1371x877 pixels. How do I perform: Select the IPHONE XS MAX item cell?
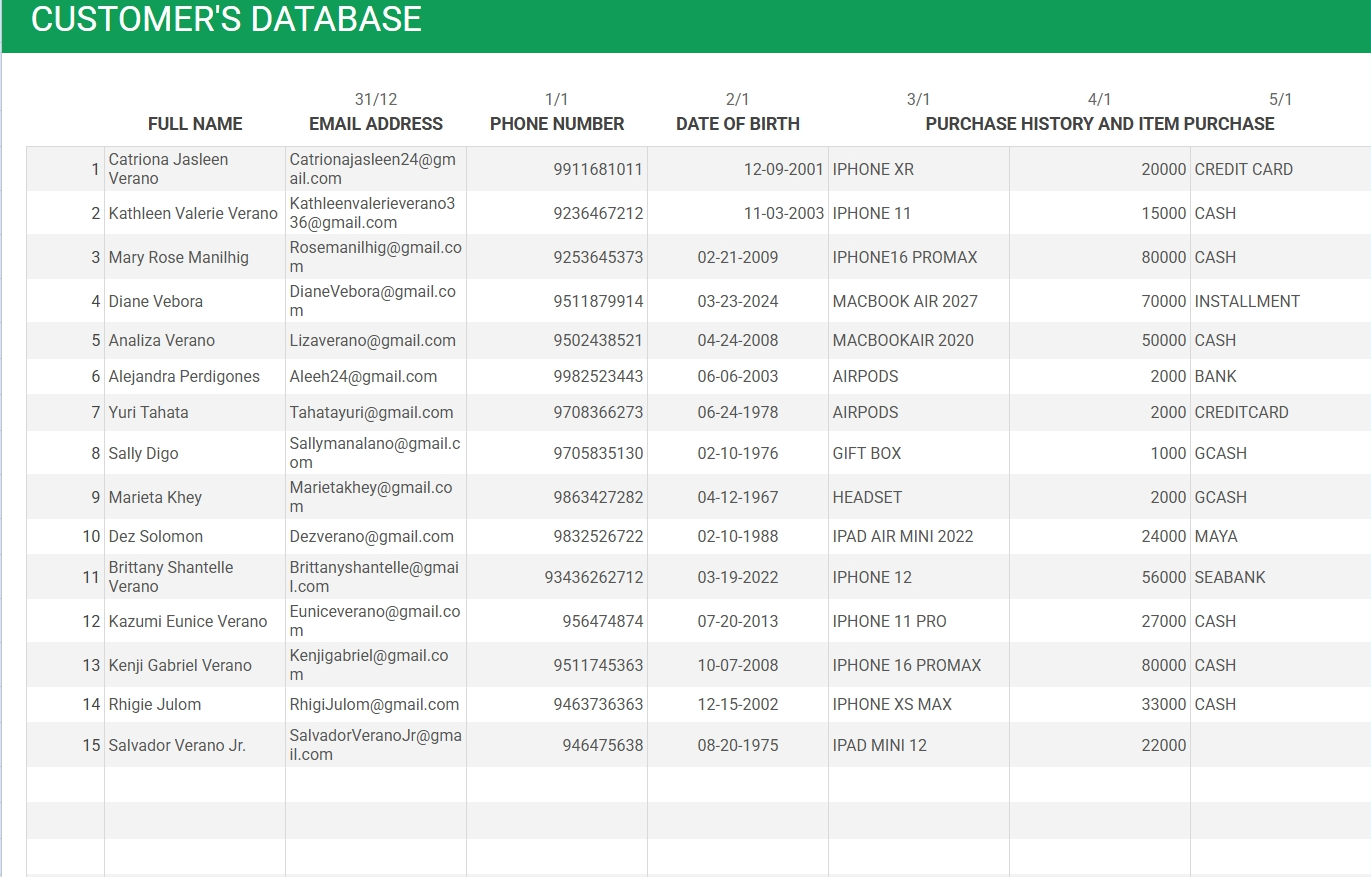(919, 704)
